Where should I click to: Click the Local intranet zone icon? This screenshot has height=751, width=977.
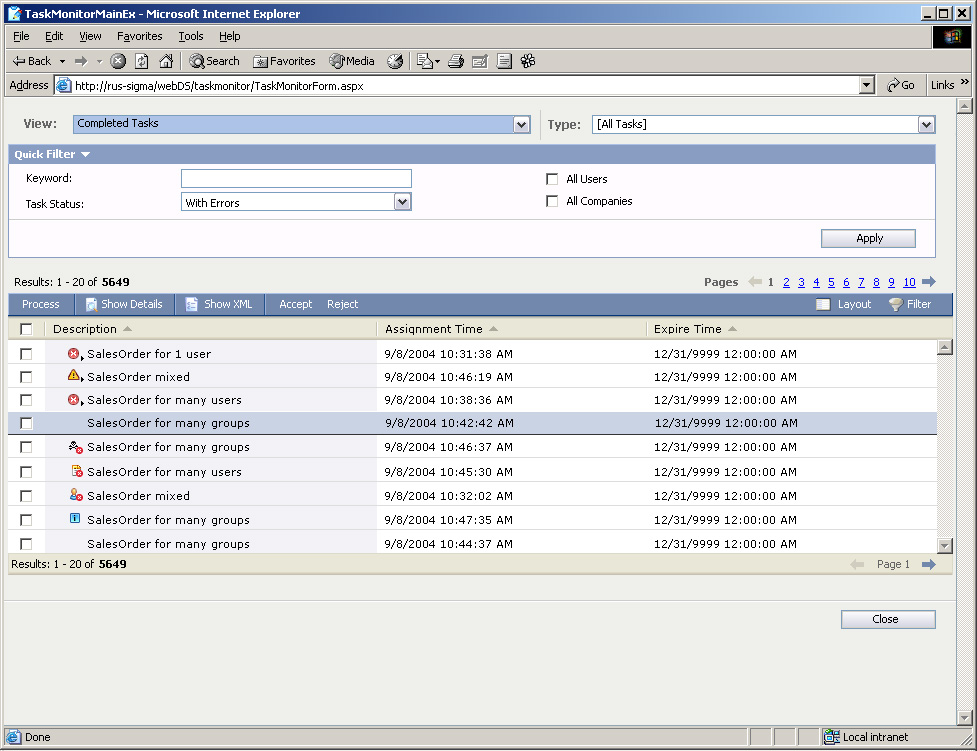831,737
